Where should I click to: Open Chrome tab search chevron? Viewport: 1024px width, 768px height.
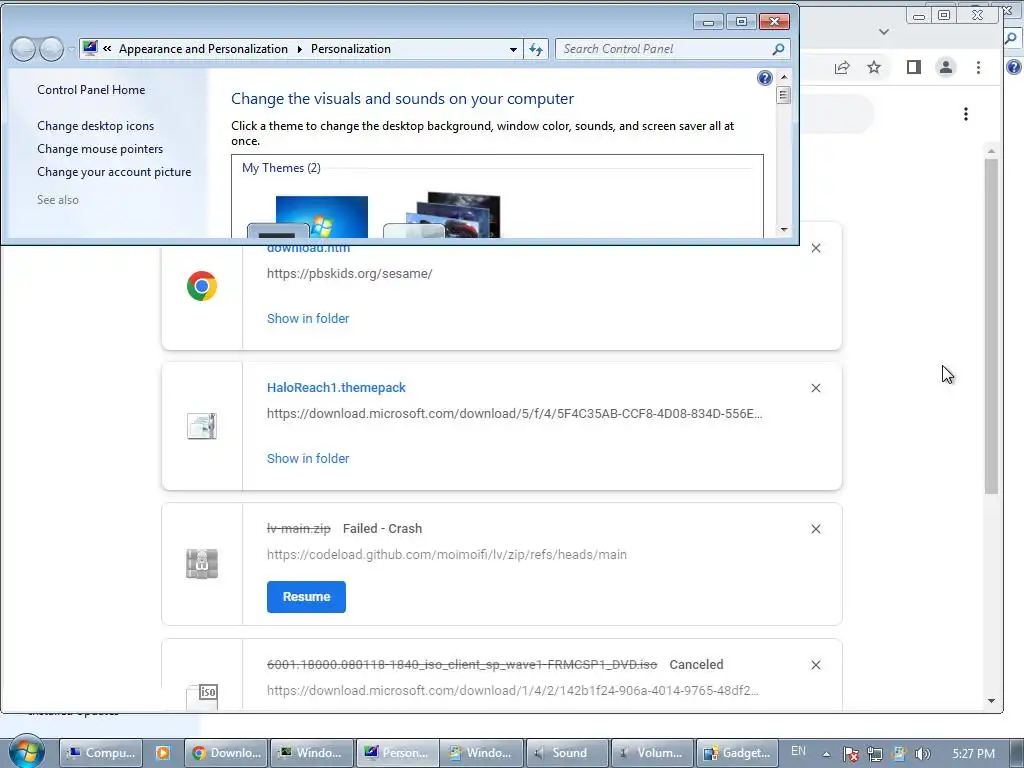[x=884, y=31]
